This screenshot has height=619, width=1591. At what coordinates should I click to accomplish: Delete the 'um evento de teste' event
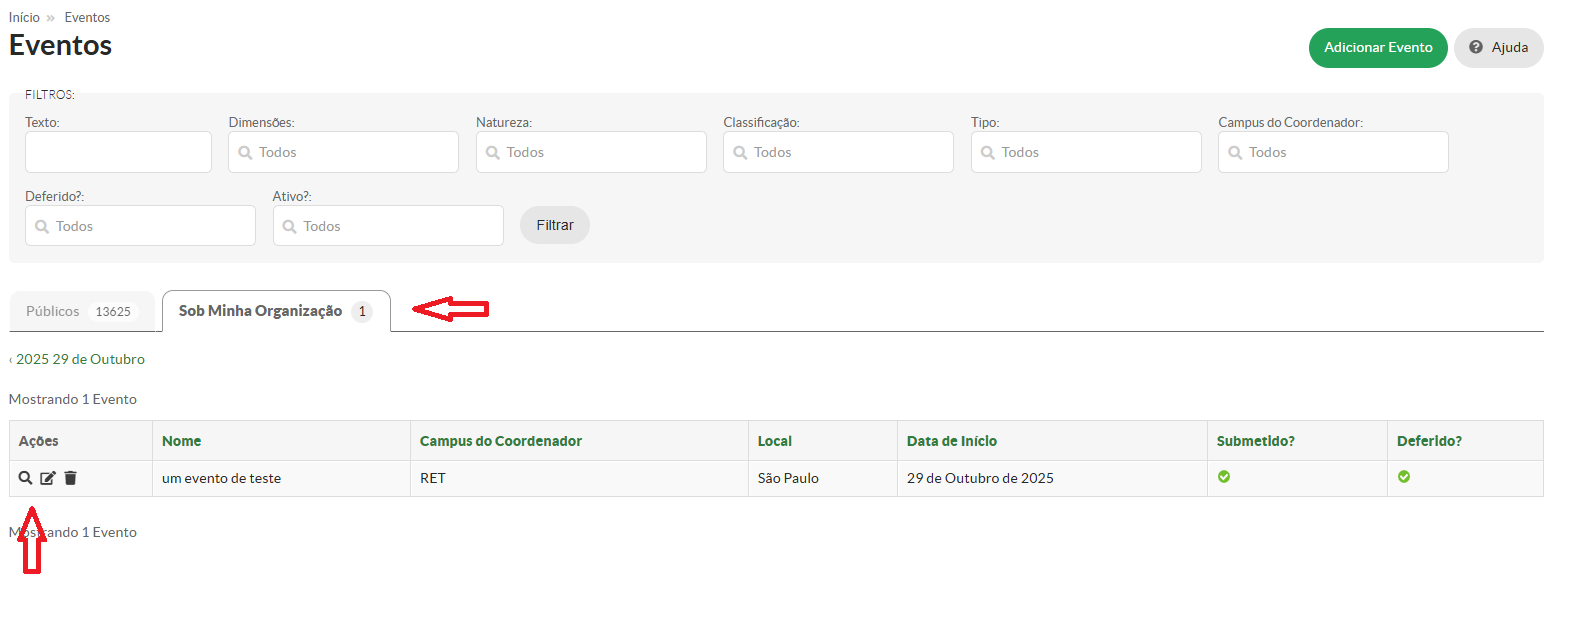coord(71,478)
